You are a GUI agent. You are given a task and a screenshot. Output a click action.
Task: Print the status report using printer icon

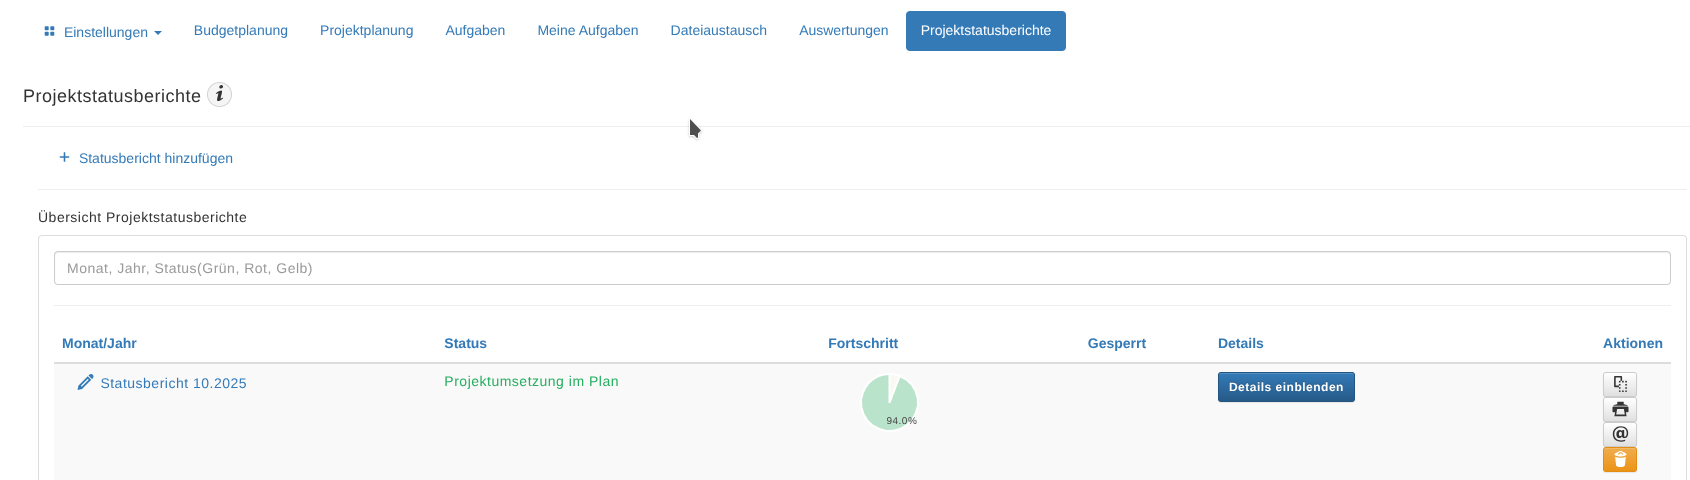1619,409
